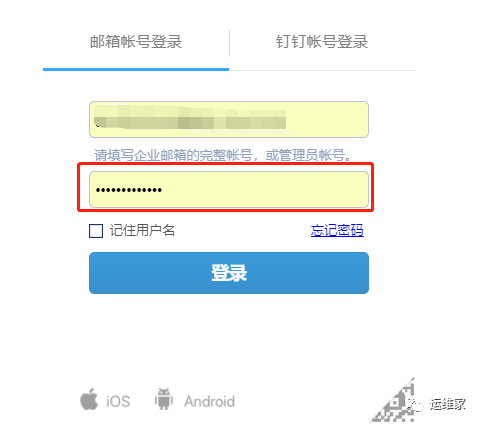Select the 邮箱帐号登录 tab
The width and height of the screenshot is (481, 426).
(x=136, y=42)
